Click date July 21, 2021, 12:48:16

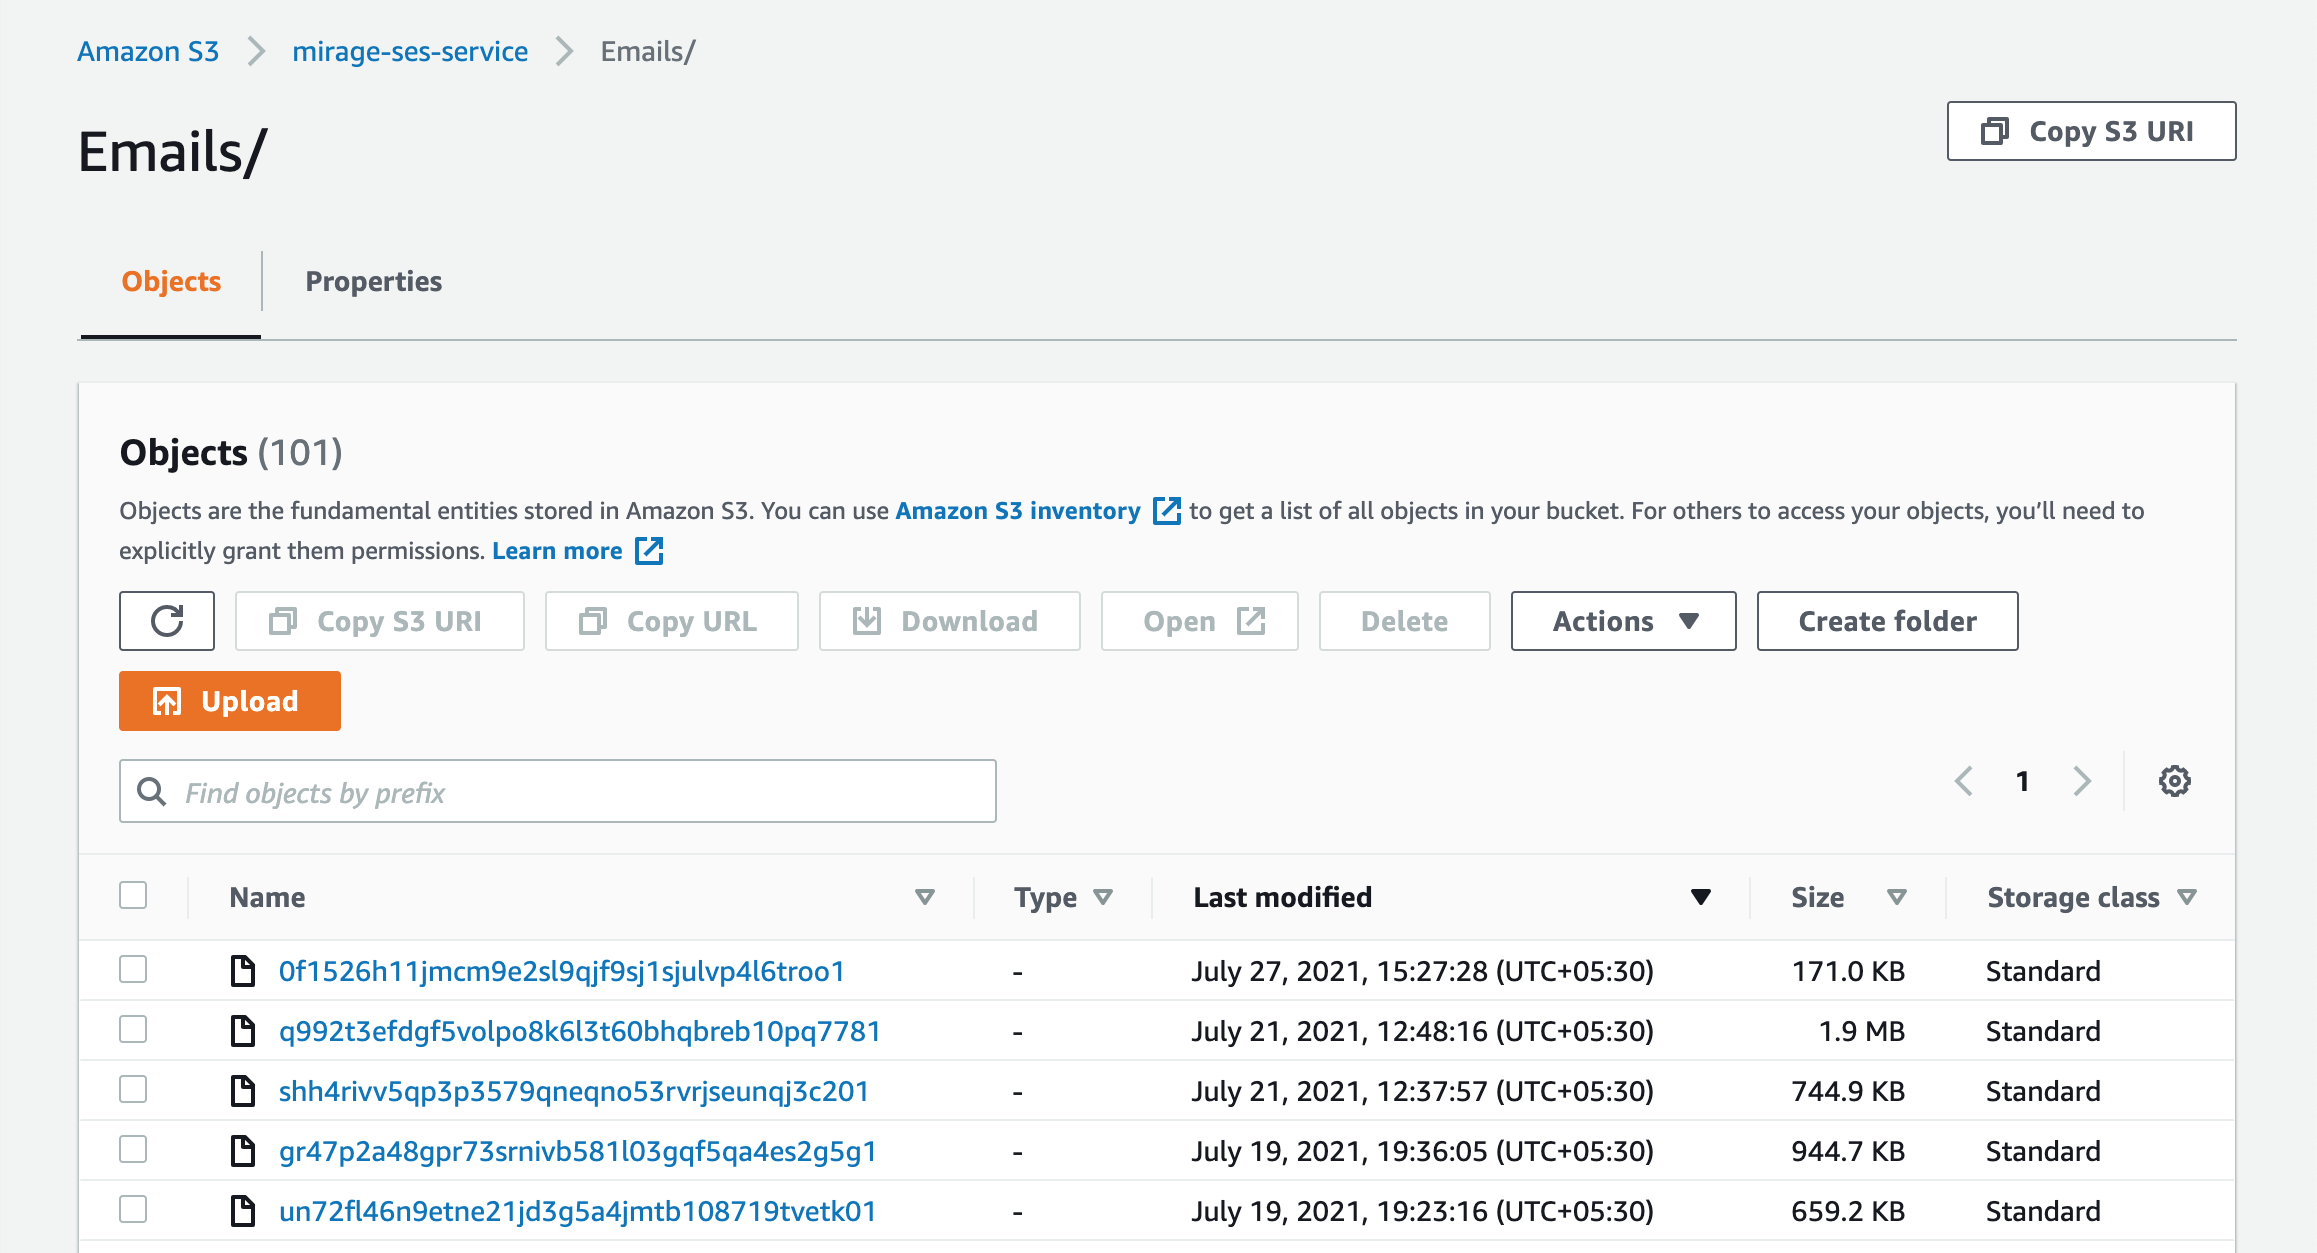(1422, 1031)
